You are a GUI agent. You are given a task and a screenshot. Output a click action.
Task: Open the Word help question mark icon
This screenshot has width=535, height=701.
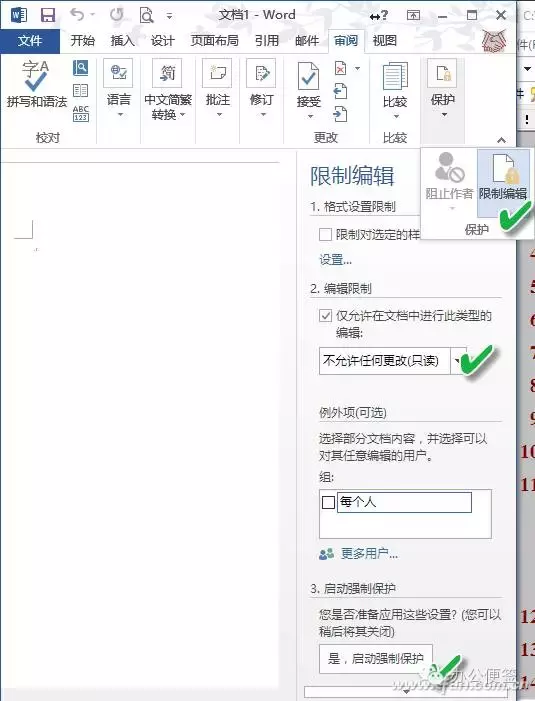click(379, 16)
